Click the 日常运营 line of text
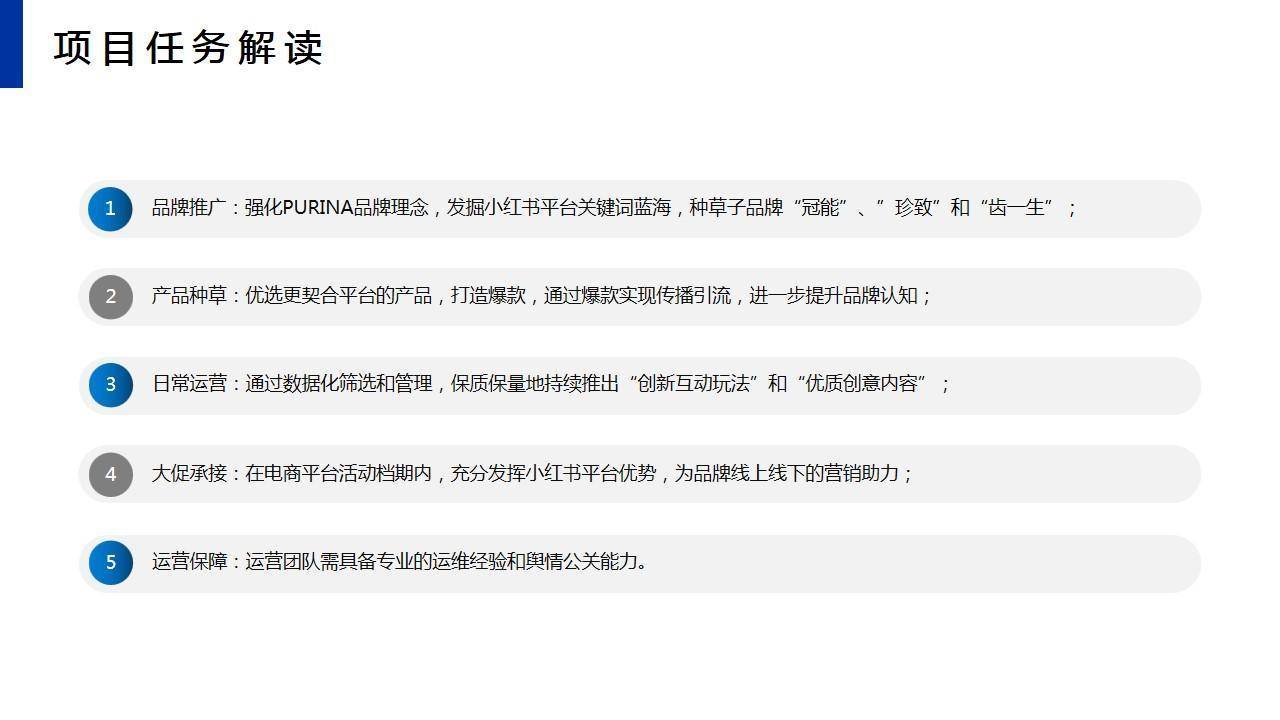 [551, 384]
